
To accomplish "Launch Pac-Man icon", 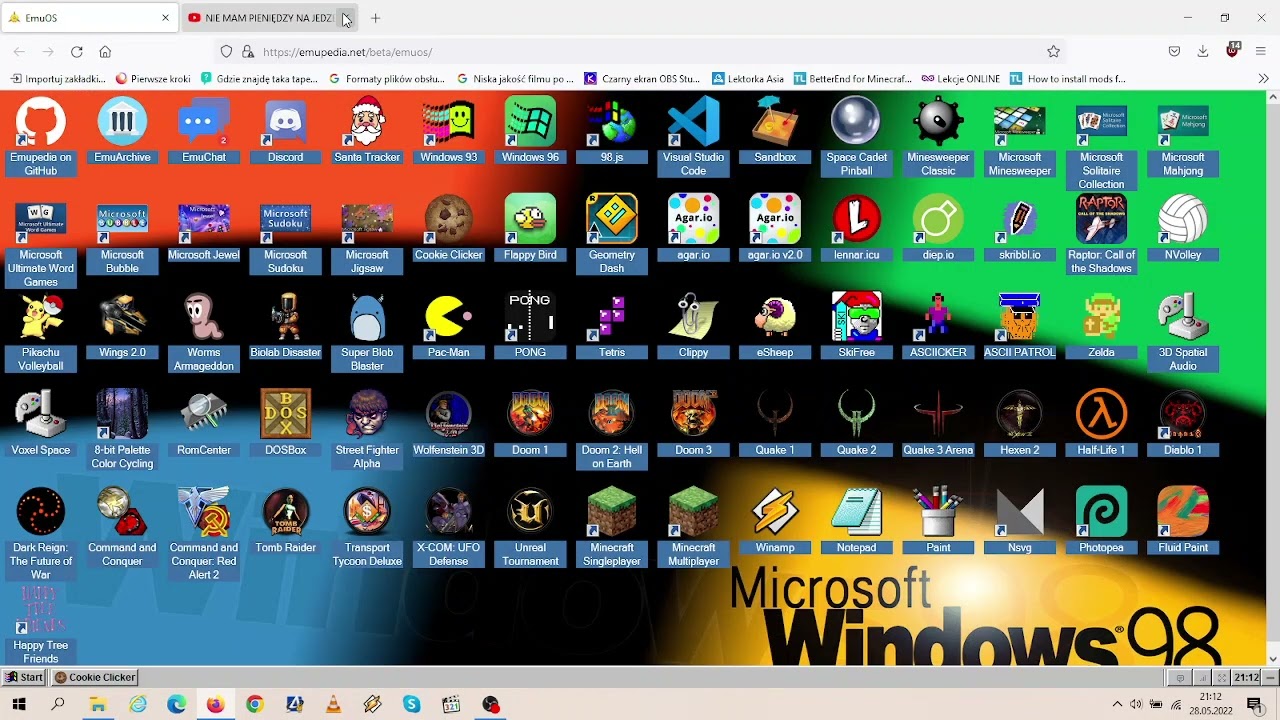I will 448,326.
